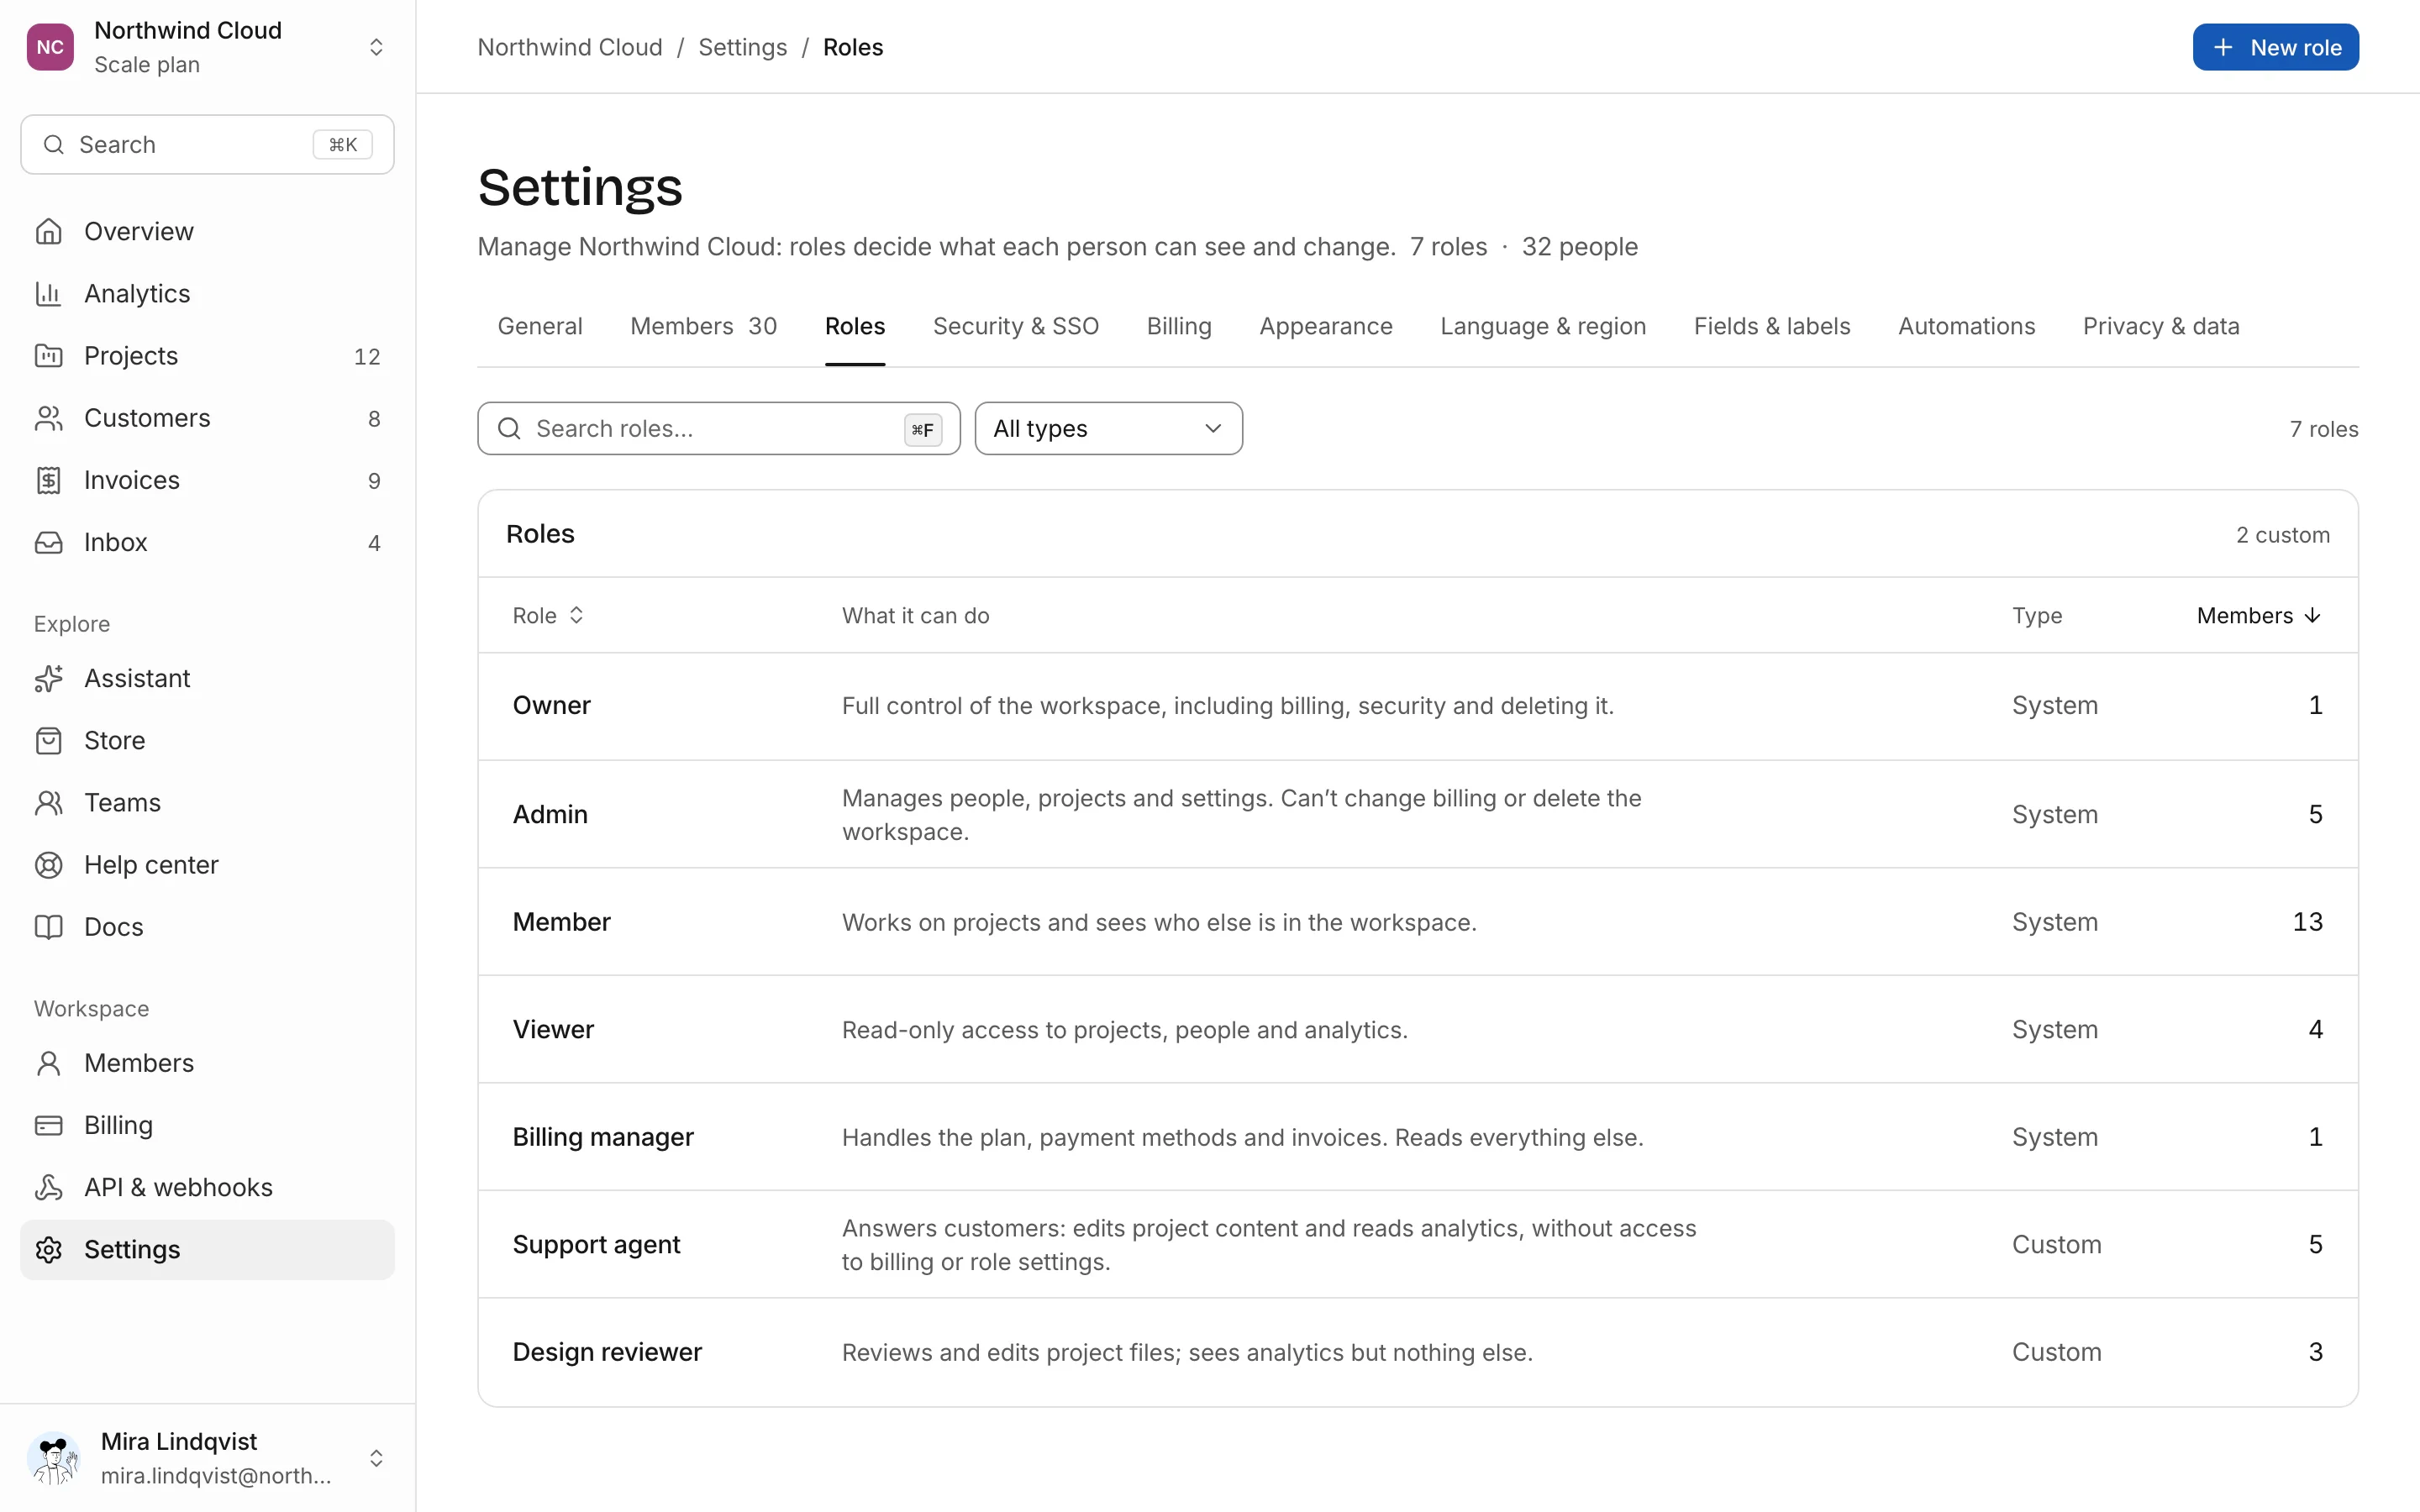2420x1512 pixels.
Task: Follow Northwind Cloud breadcrumb link
Action: click(x=570, y=47)
